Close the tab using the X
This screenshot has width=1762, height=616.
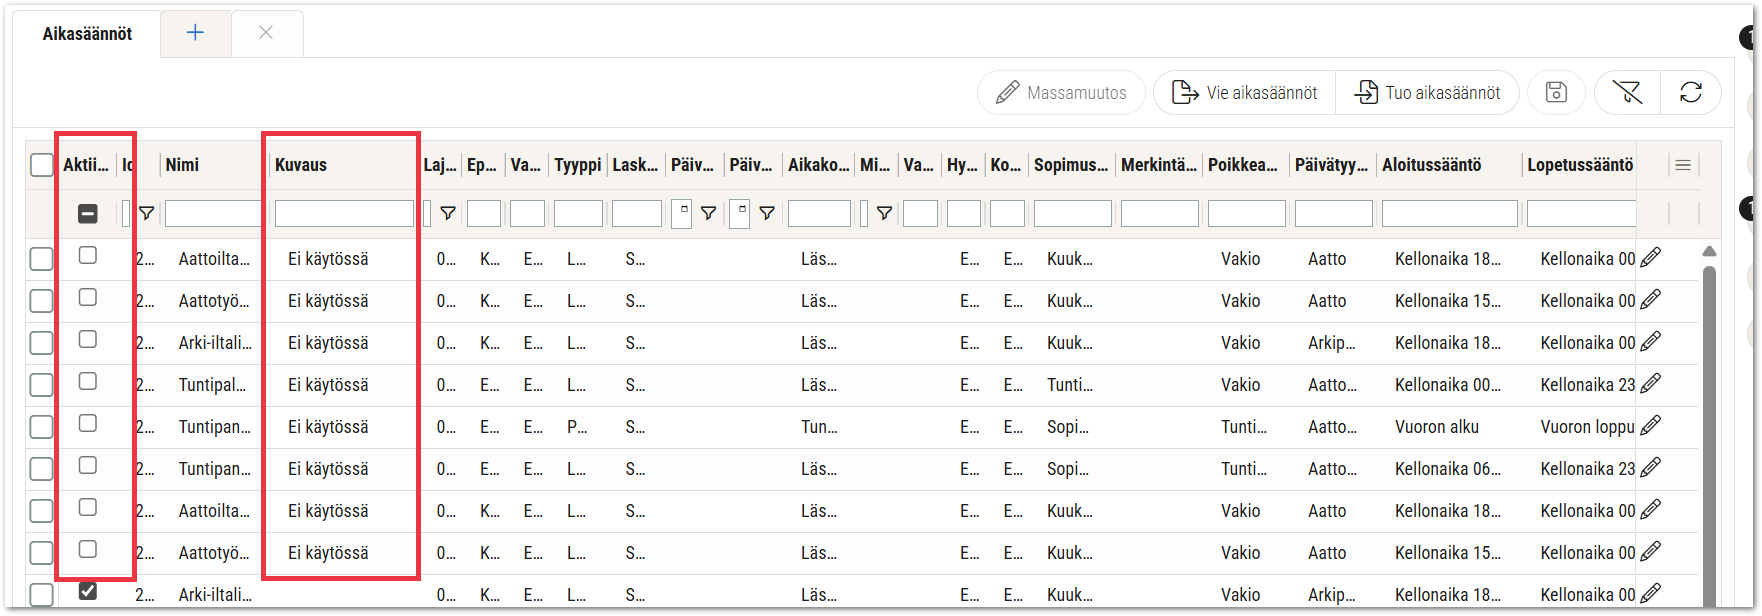[x=266, y=33]
